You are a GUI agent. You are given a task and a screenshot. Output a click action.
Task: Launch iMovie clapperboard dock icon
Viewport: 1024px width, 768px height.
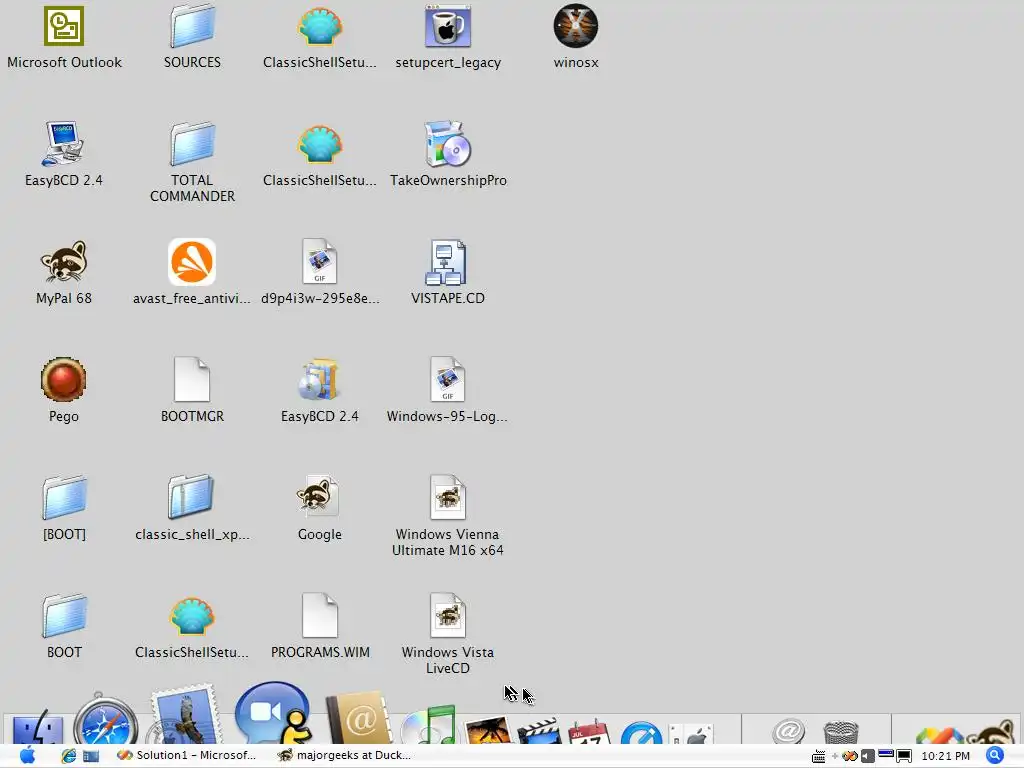click(x=539, y=731)
